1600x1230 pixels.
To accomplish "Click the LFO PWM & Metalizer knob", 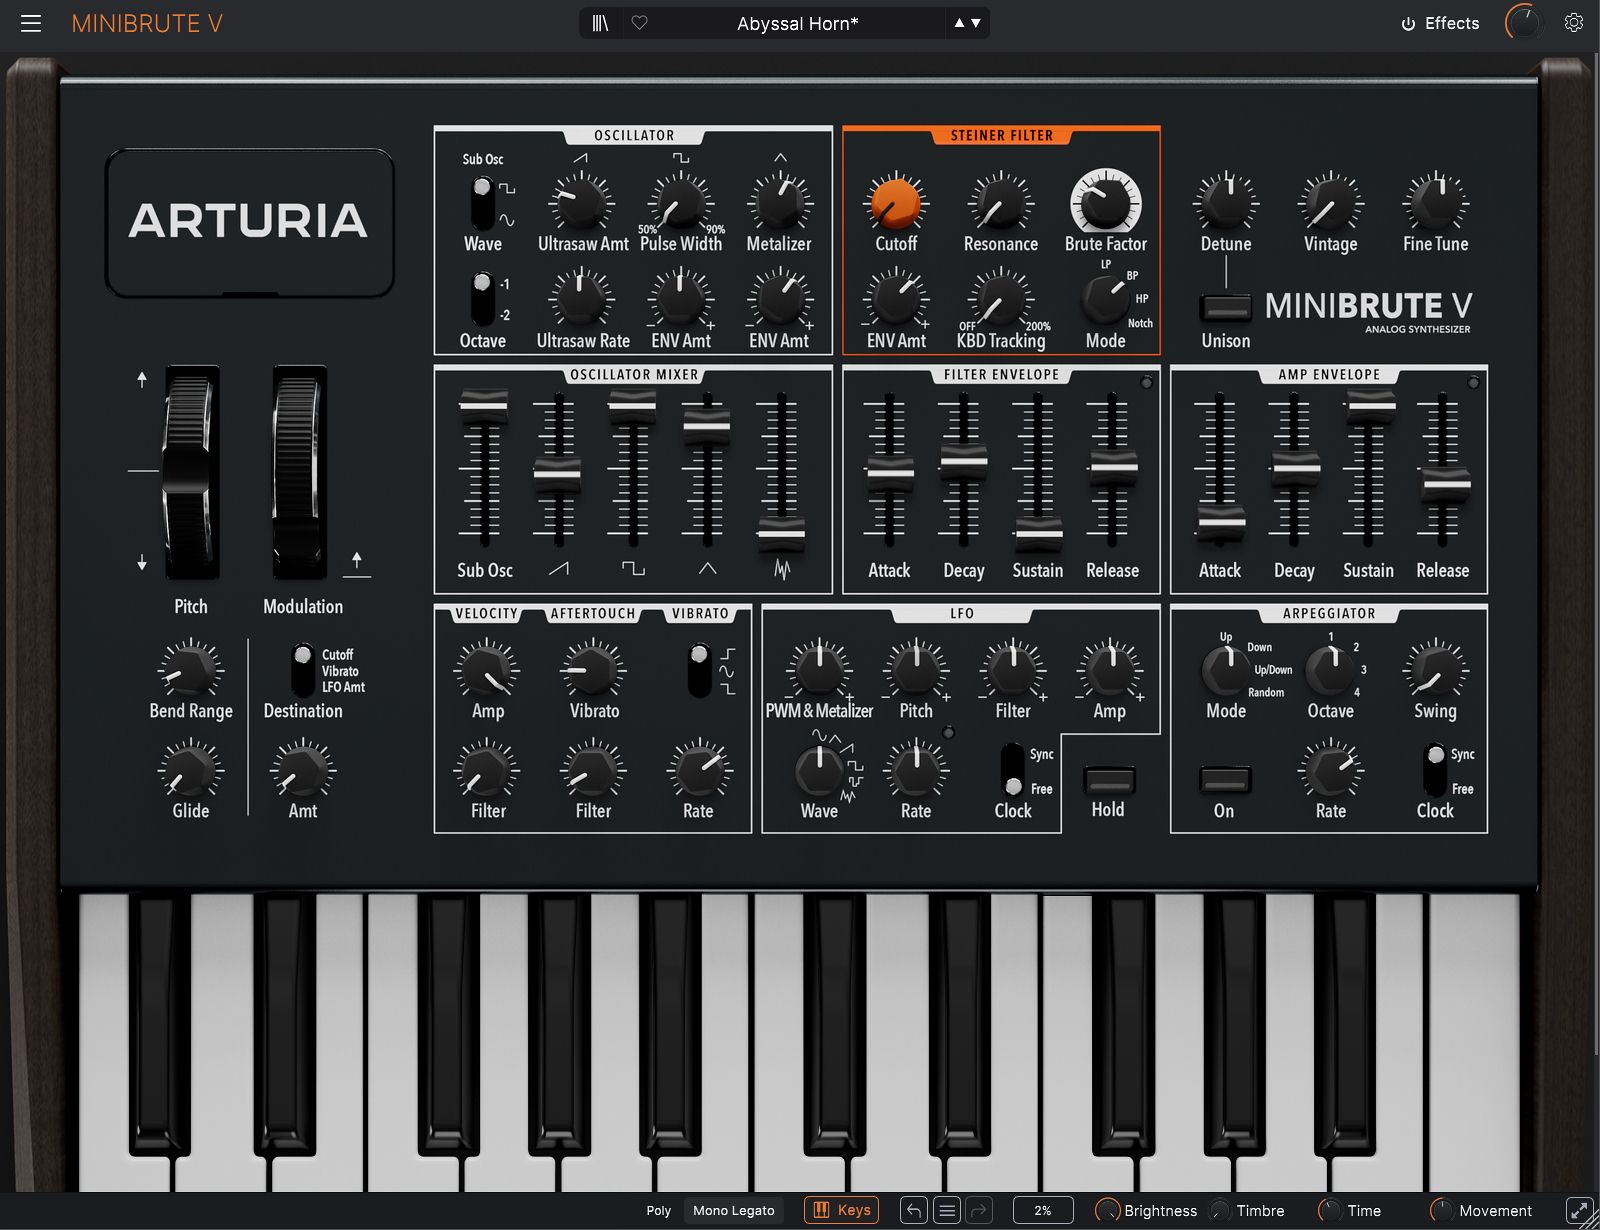I will point(819,669).
